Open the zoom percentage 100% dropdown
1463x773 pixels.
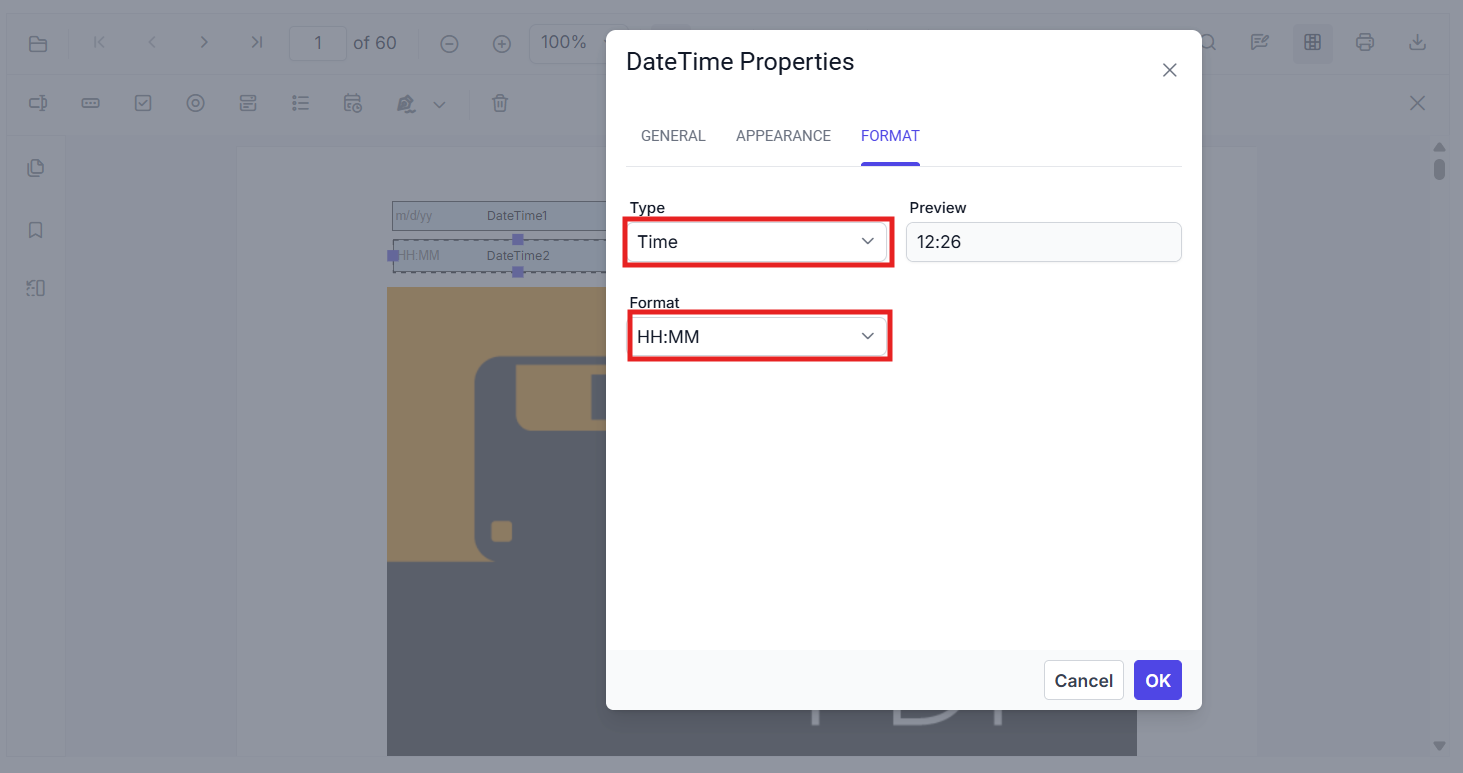(579, 43)
